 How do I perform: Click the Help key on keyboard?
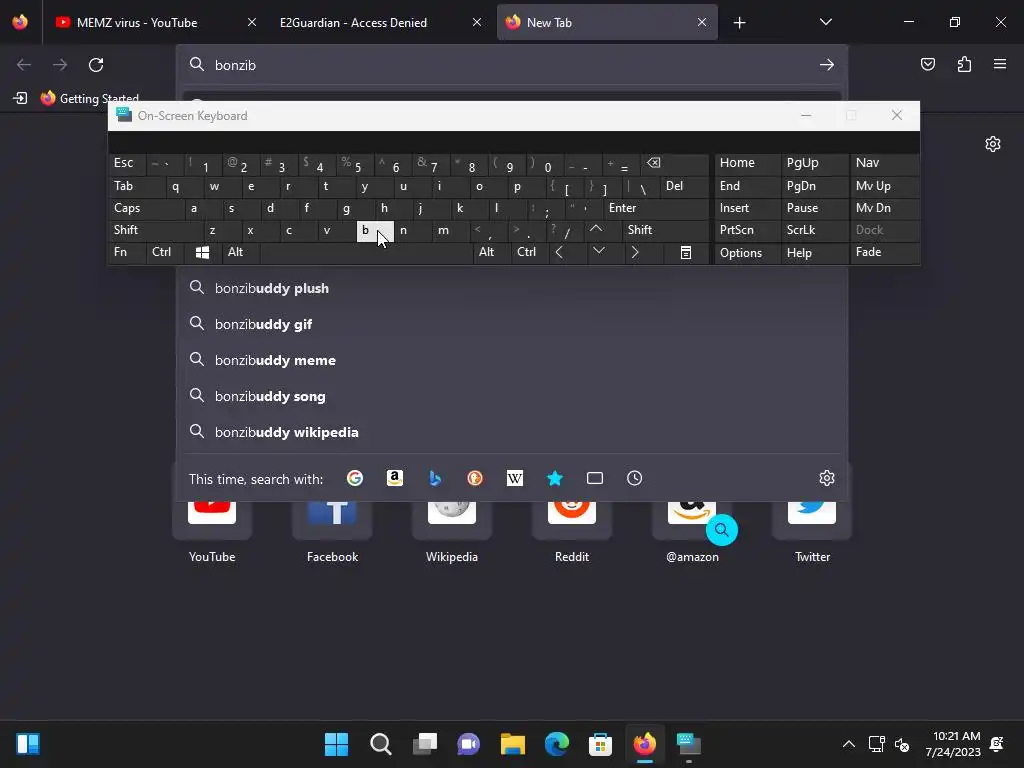click(x=814, y=252)
